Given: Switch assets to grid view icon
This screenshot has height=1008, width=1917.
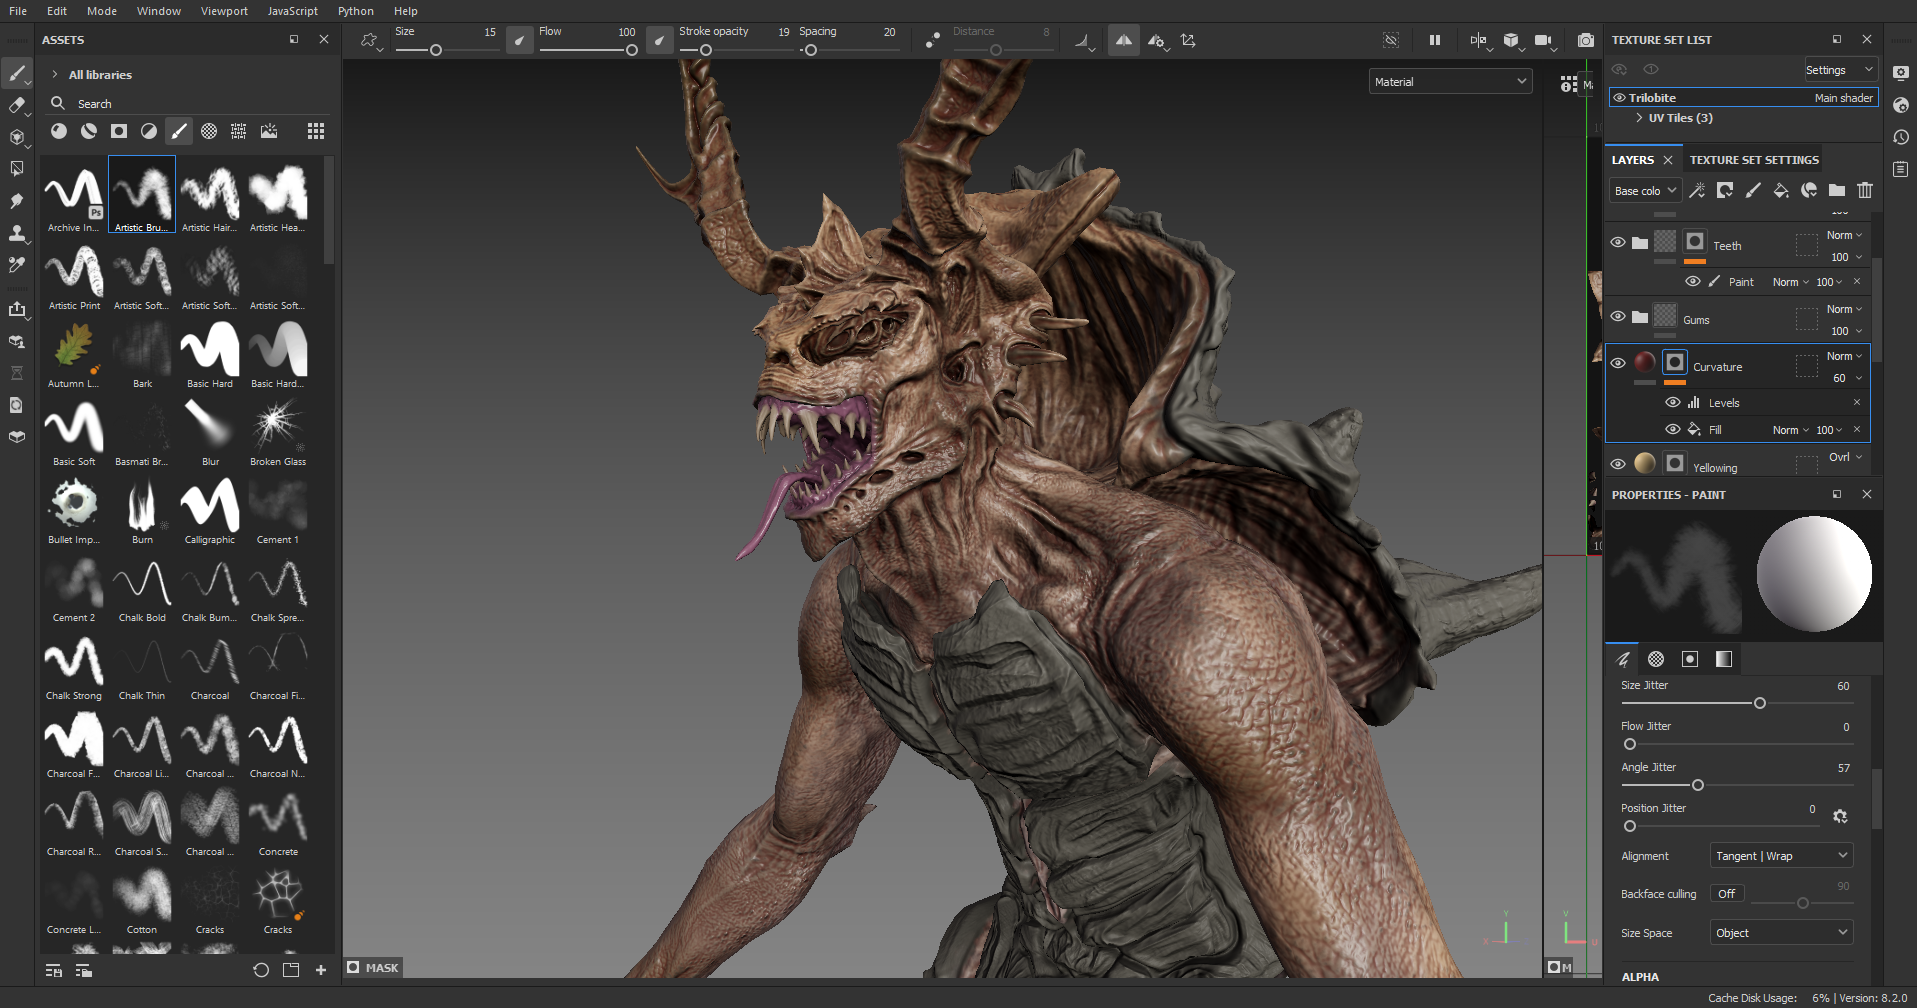Looking at the screenshot, I should [316, 131].
